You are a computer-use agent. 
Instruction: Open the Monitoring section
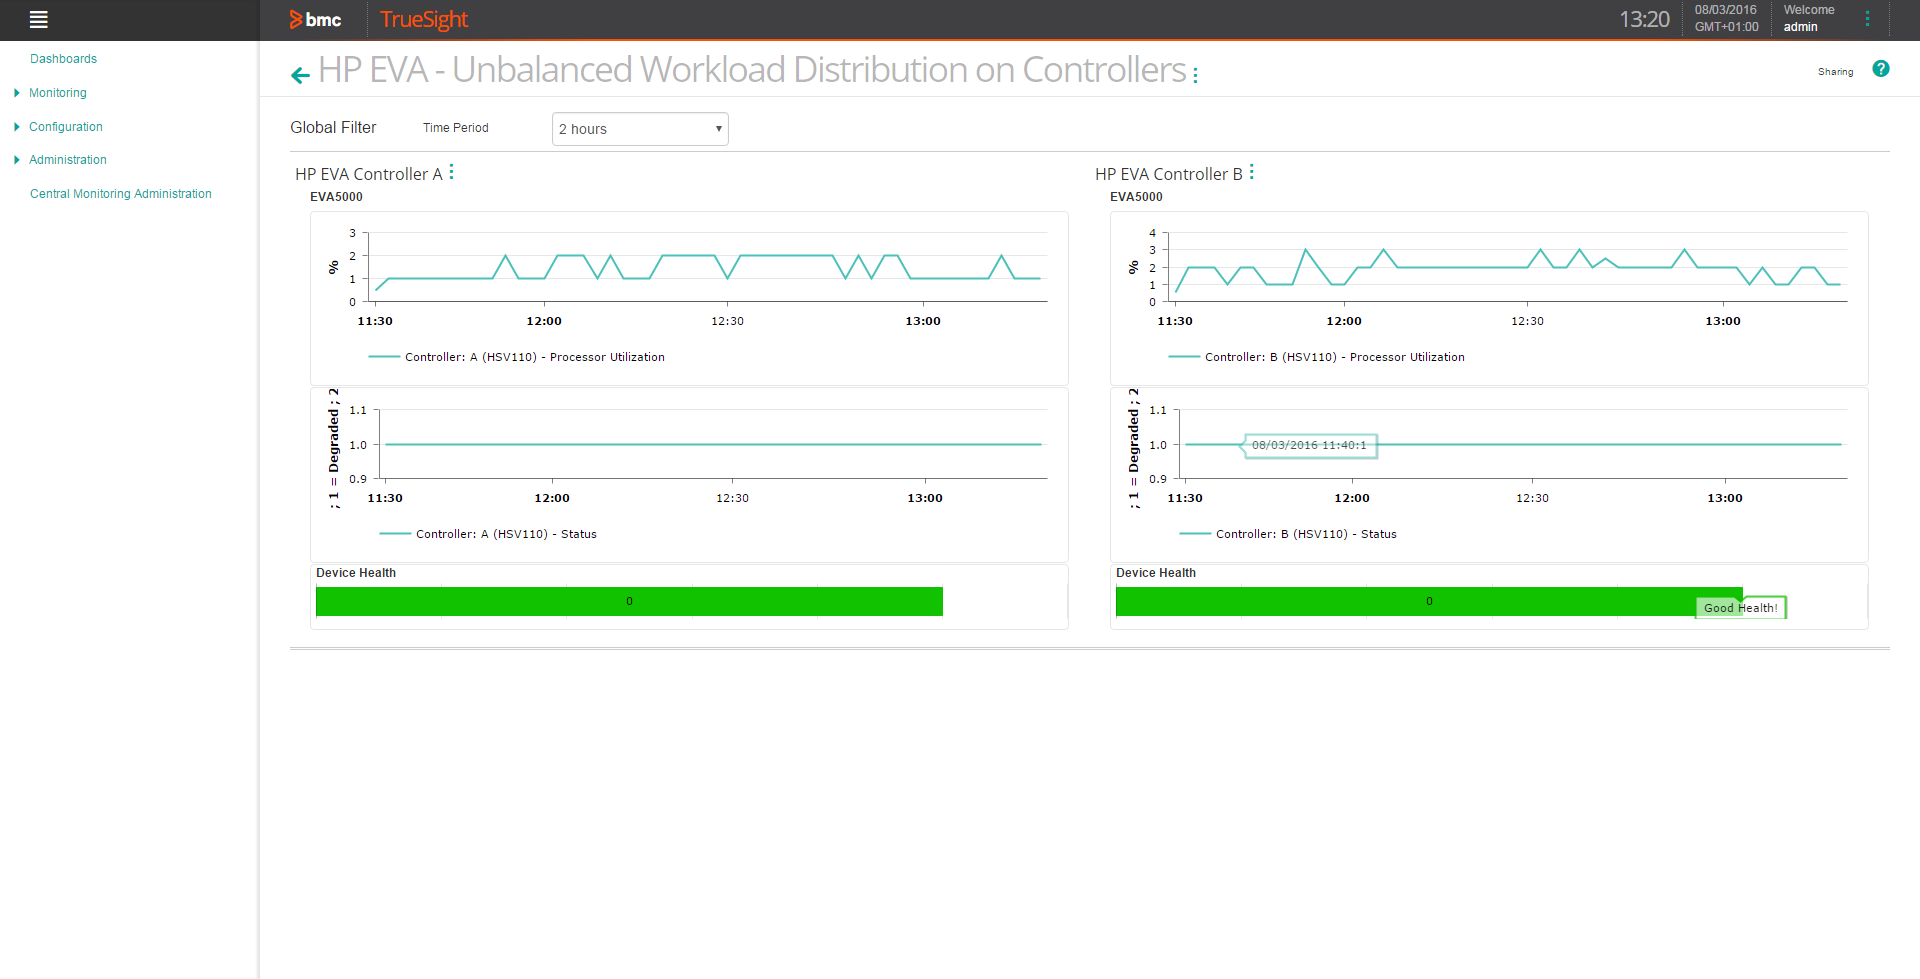pos(58,93)
